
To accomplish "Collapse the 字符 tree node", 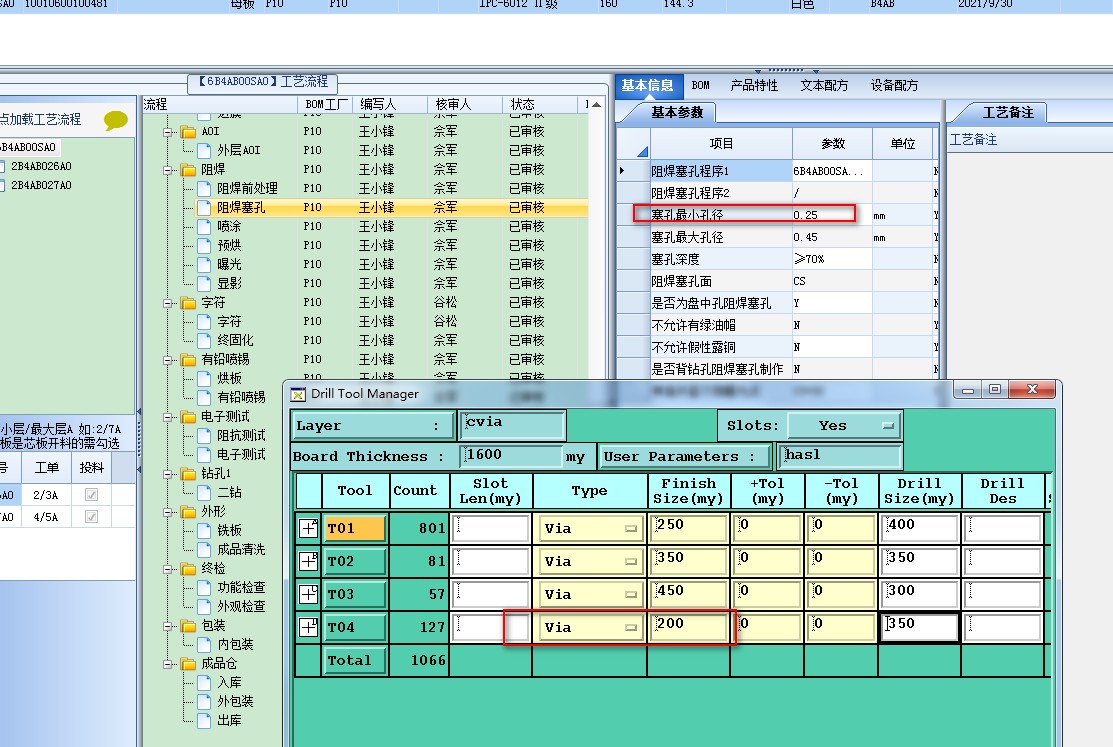I will coord(168,303).
